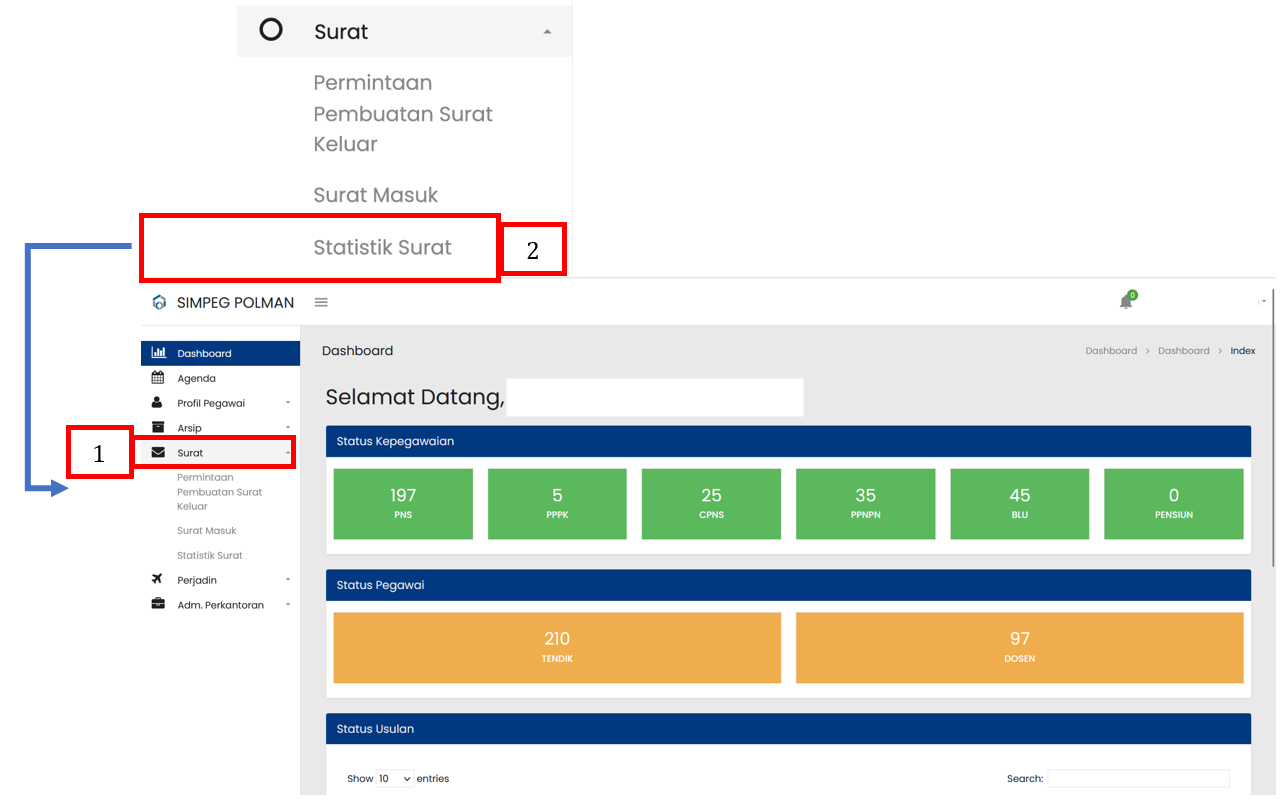This screenshot has height=809, width=1285.
Task: Click the SIMPEG POLMAN logo icon
Action: click(x=159, y=303)
